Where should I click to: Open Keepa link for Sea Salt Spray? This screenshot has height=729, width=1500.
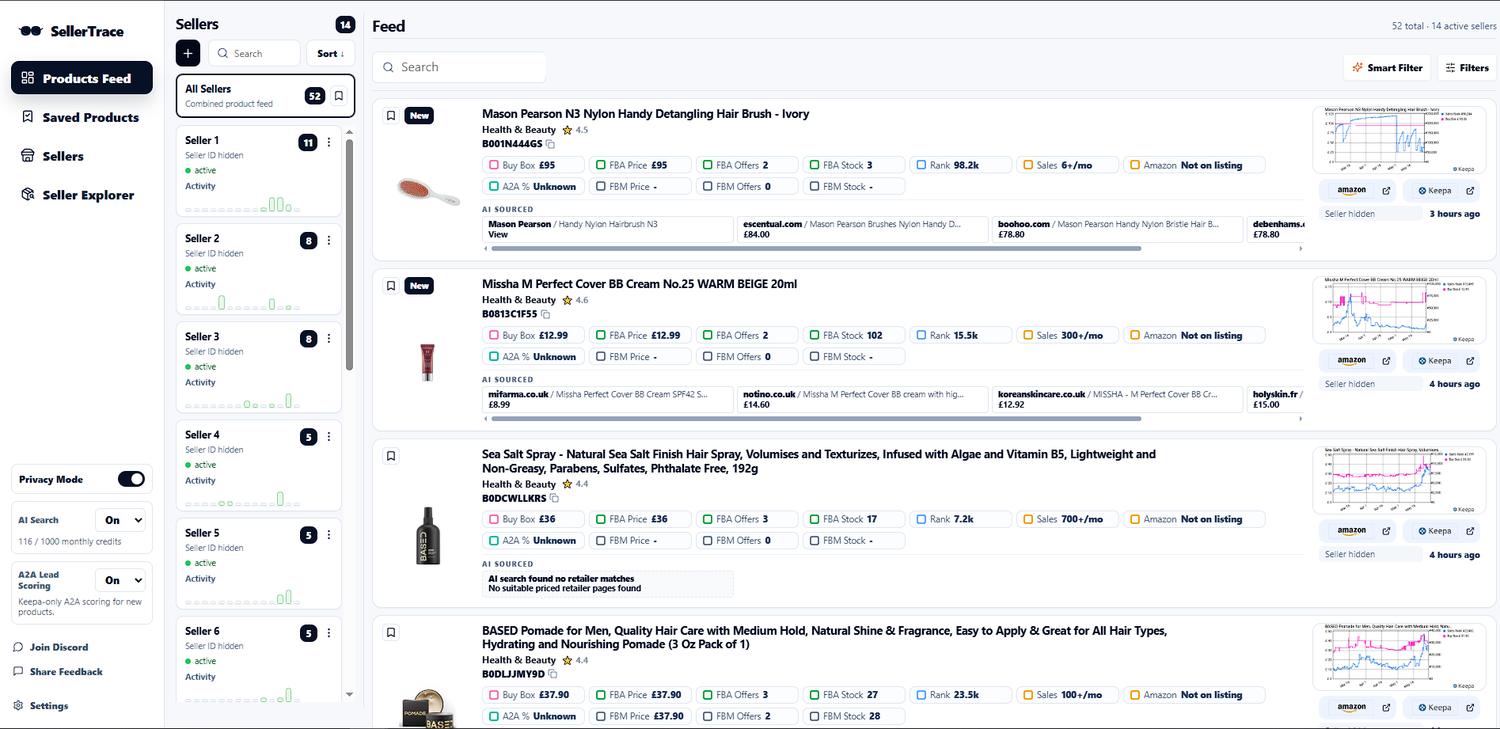point(1440,531)
